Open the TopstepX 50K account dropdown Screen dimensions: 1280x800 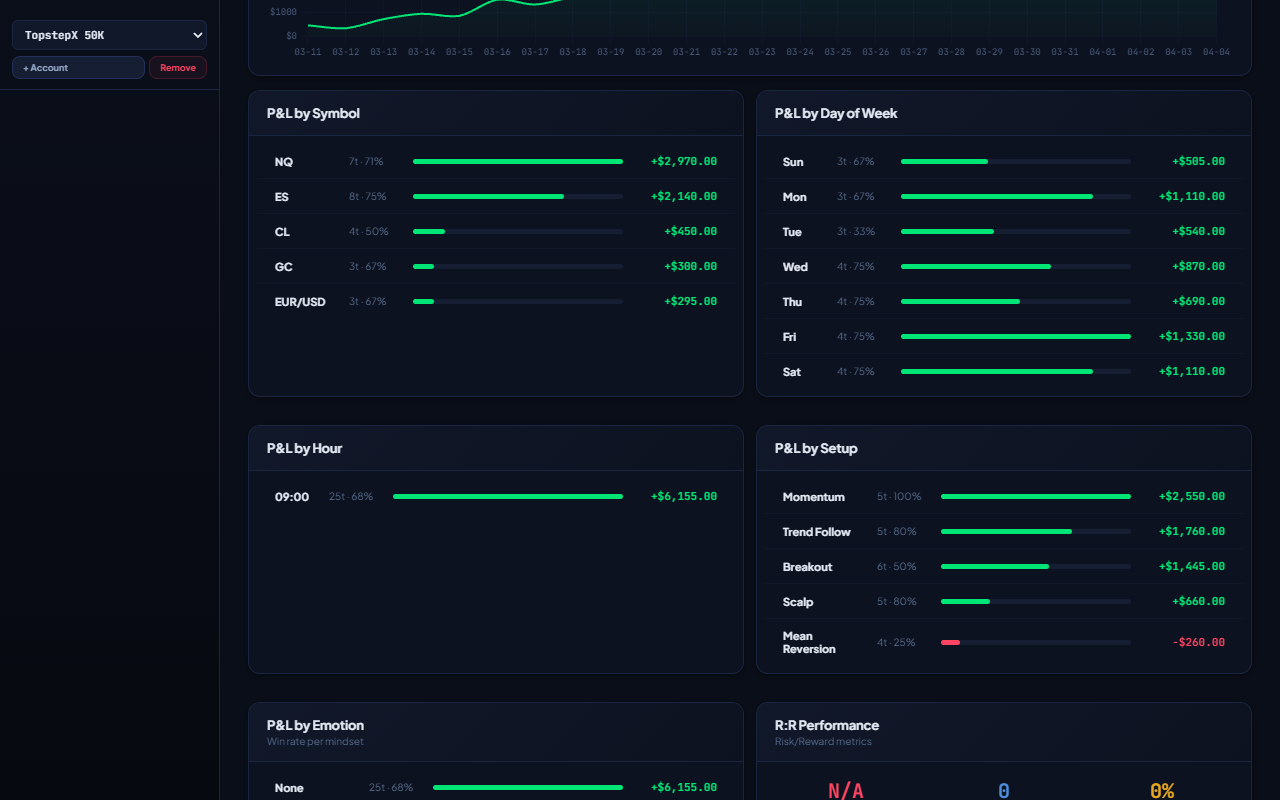[109, 35]
